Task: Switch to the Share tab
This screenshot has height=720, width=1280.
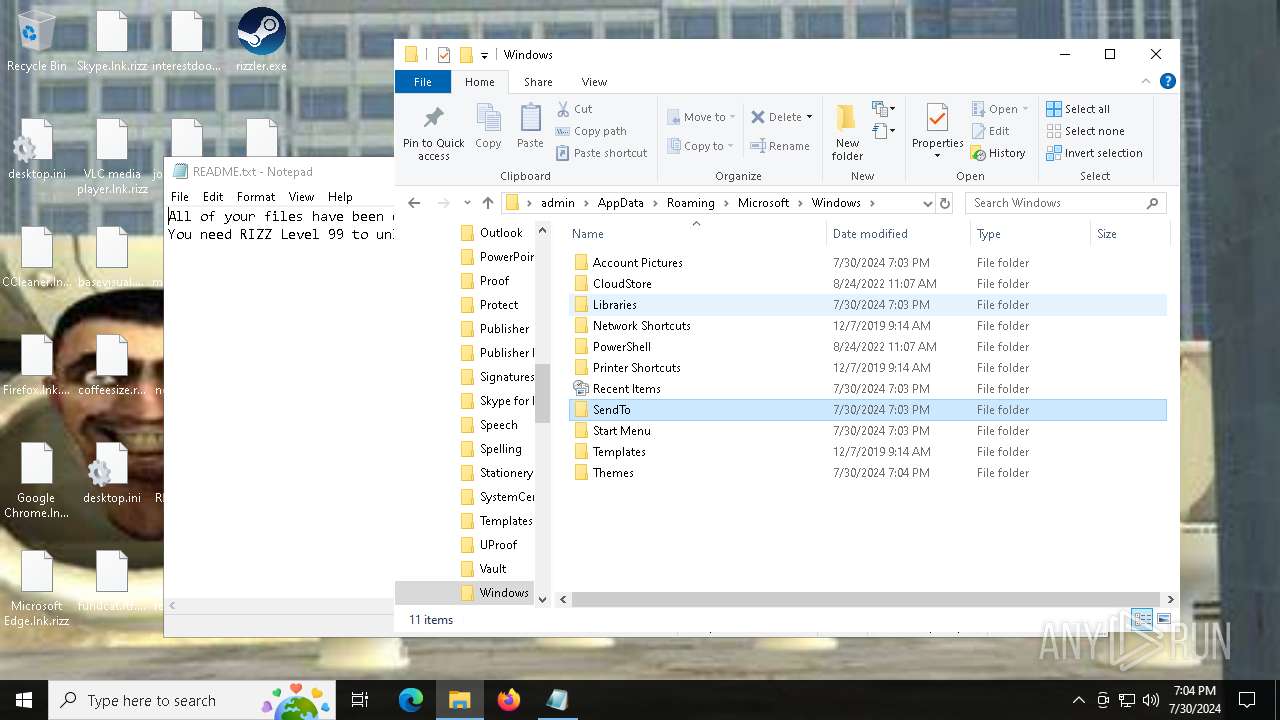Action: [x=538, y=82]
